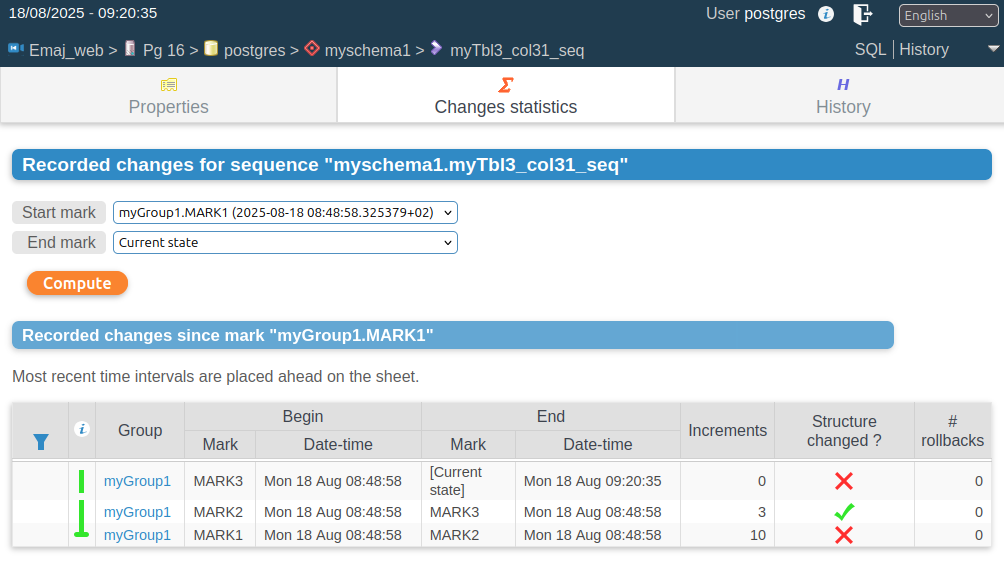
Task: Click the info icon in table header
Action: coord(82,430)
